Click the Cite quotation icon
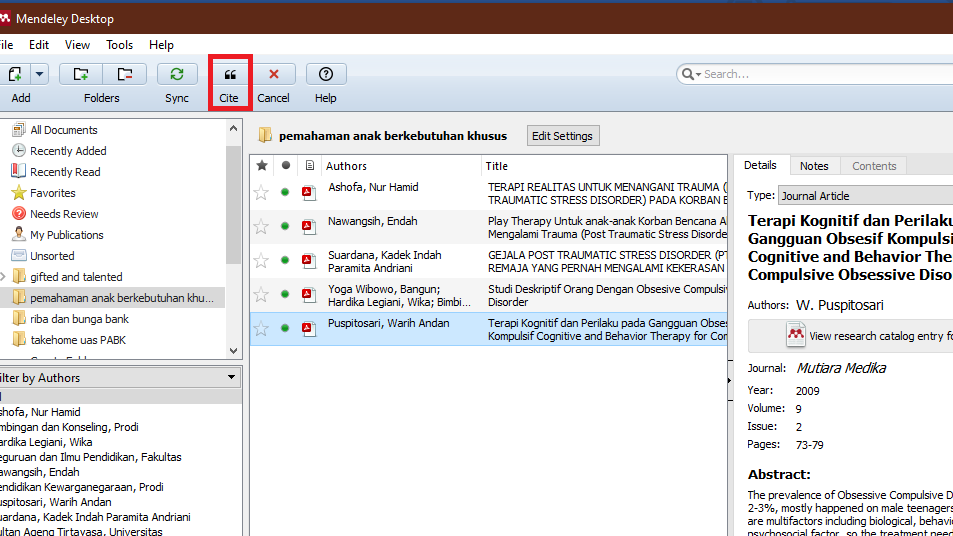 pyautogui.click(x=230, y=74)
